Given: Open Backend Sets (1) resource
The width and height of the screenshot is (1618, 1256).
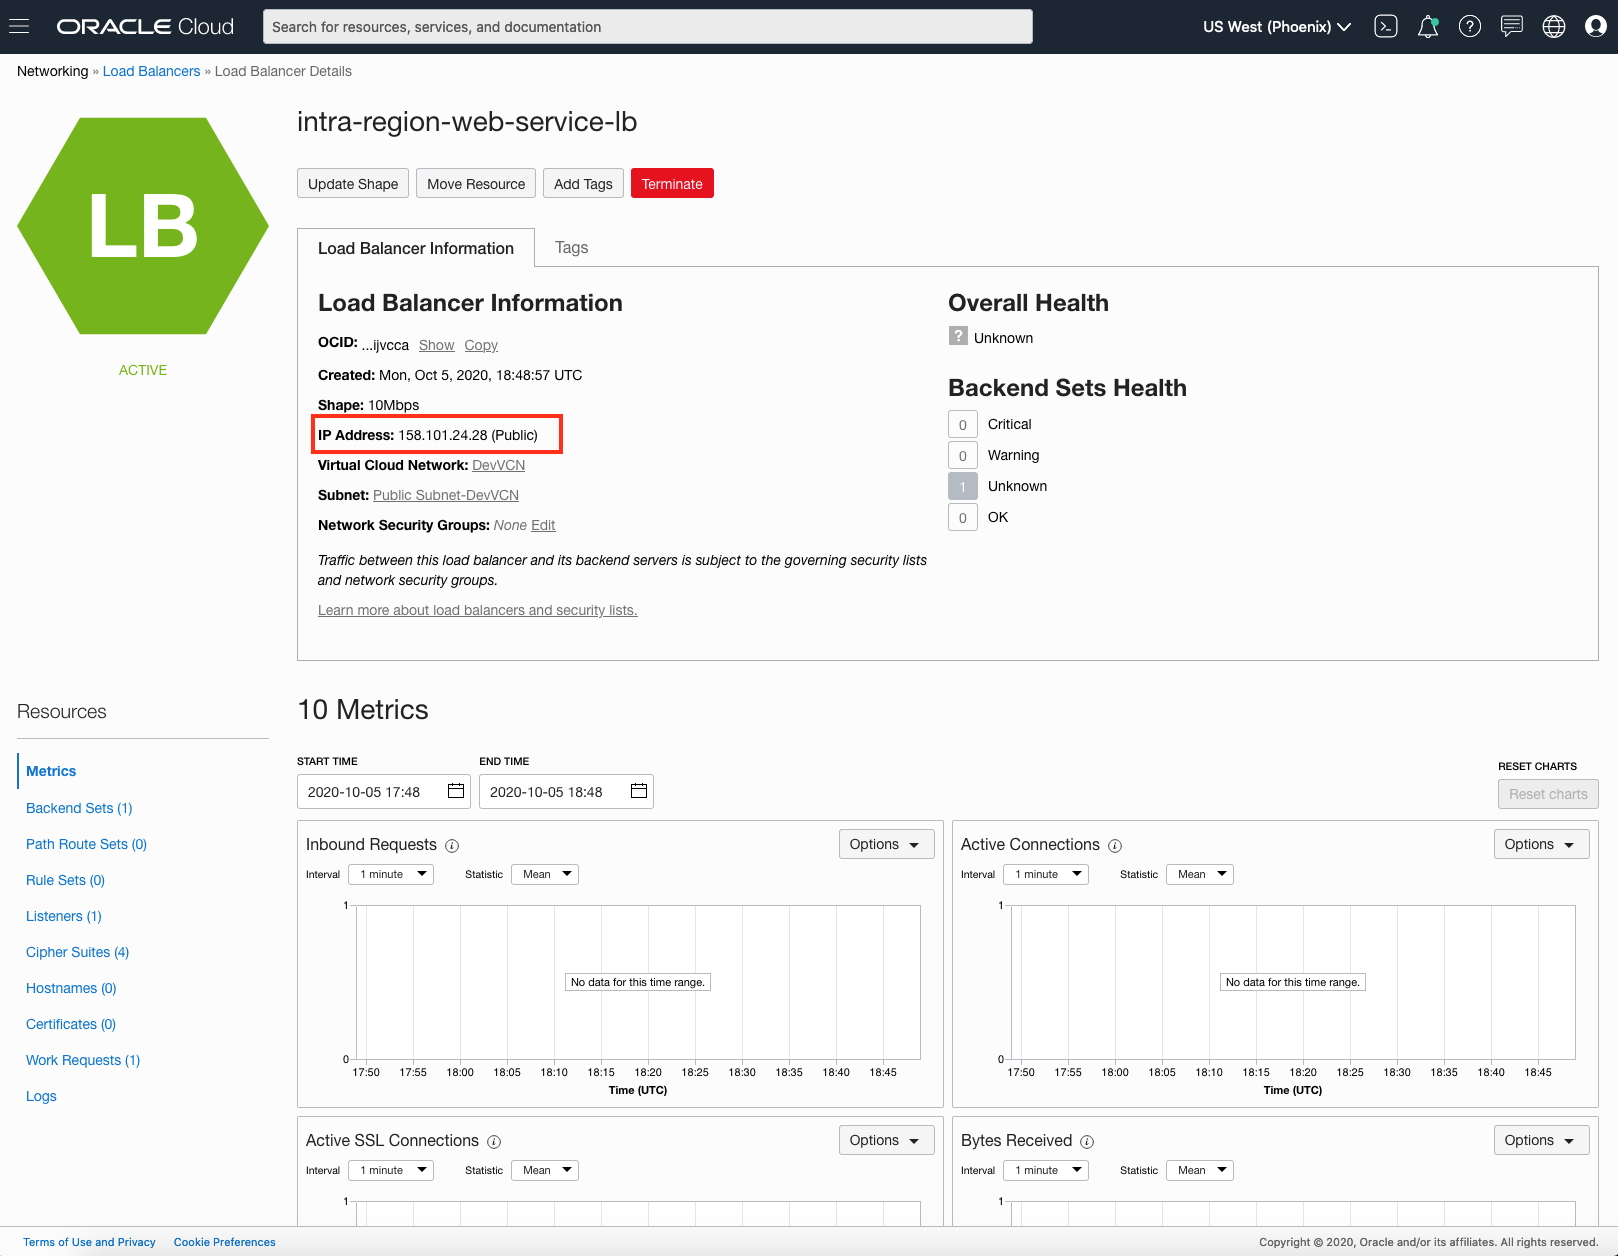Looking at the screenshot, I should [x=79, y=808].
